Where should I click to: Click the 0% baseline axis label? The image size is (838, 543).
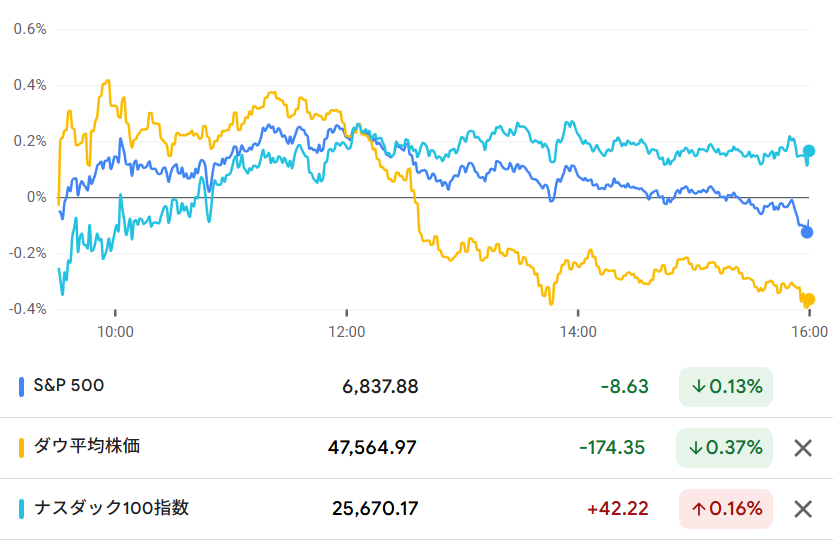(36, 197)
